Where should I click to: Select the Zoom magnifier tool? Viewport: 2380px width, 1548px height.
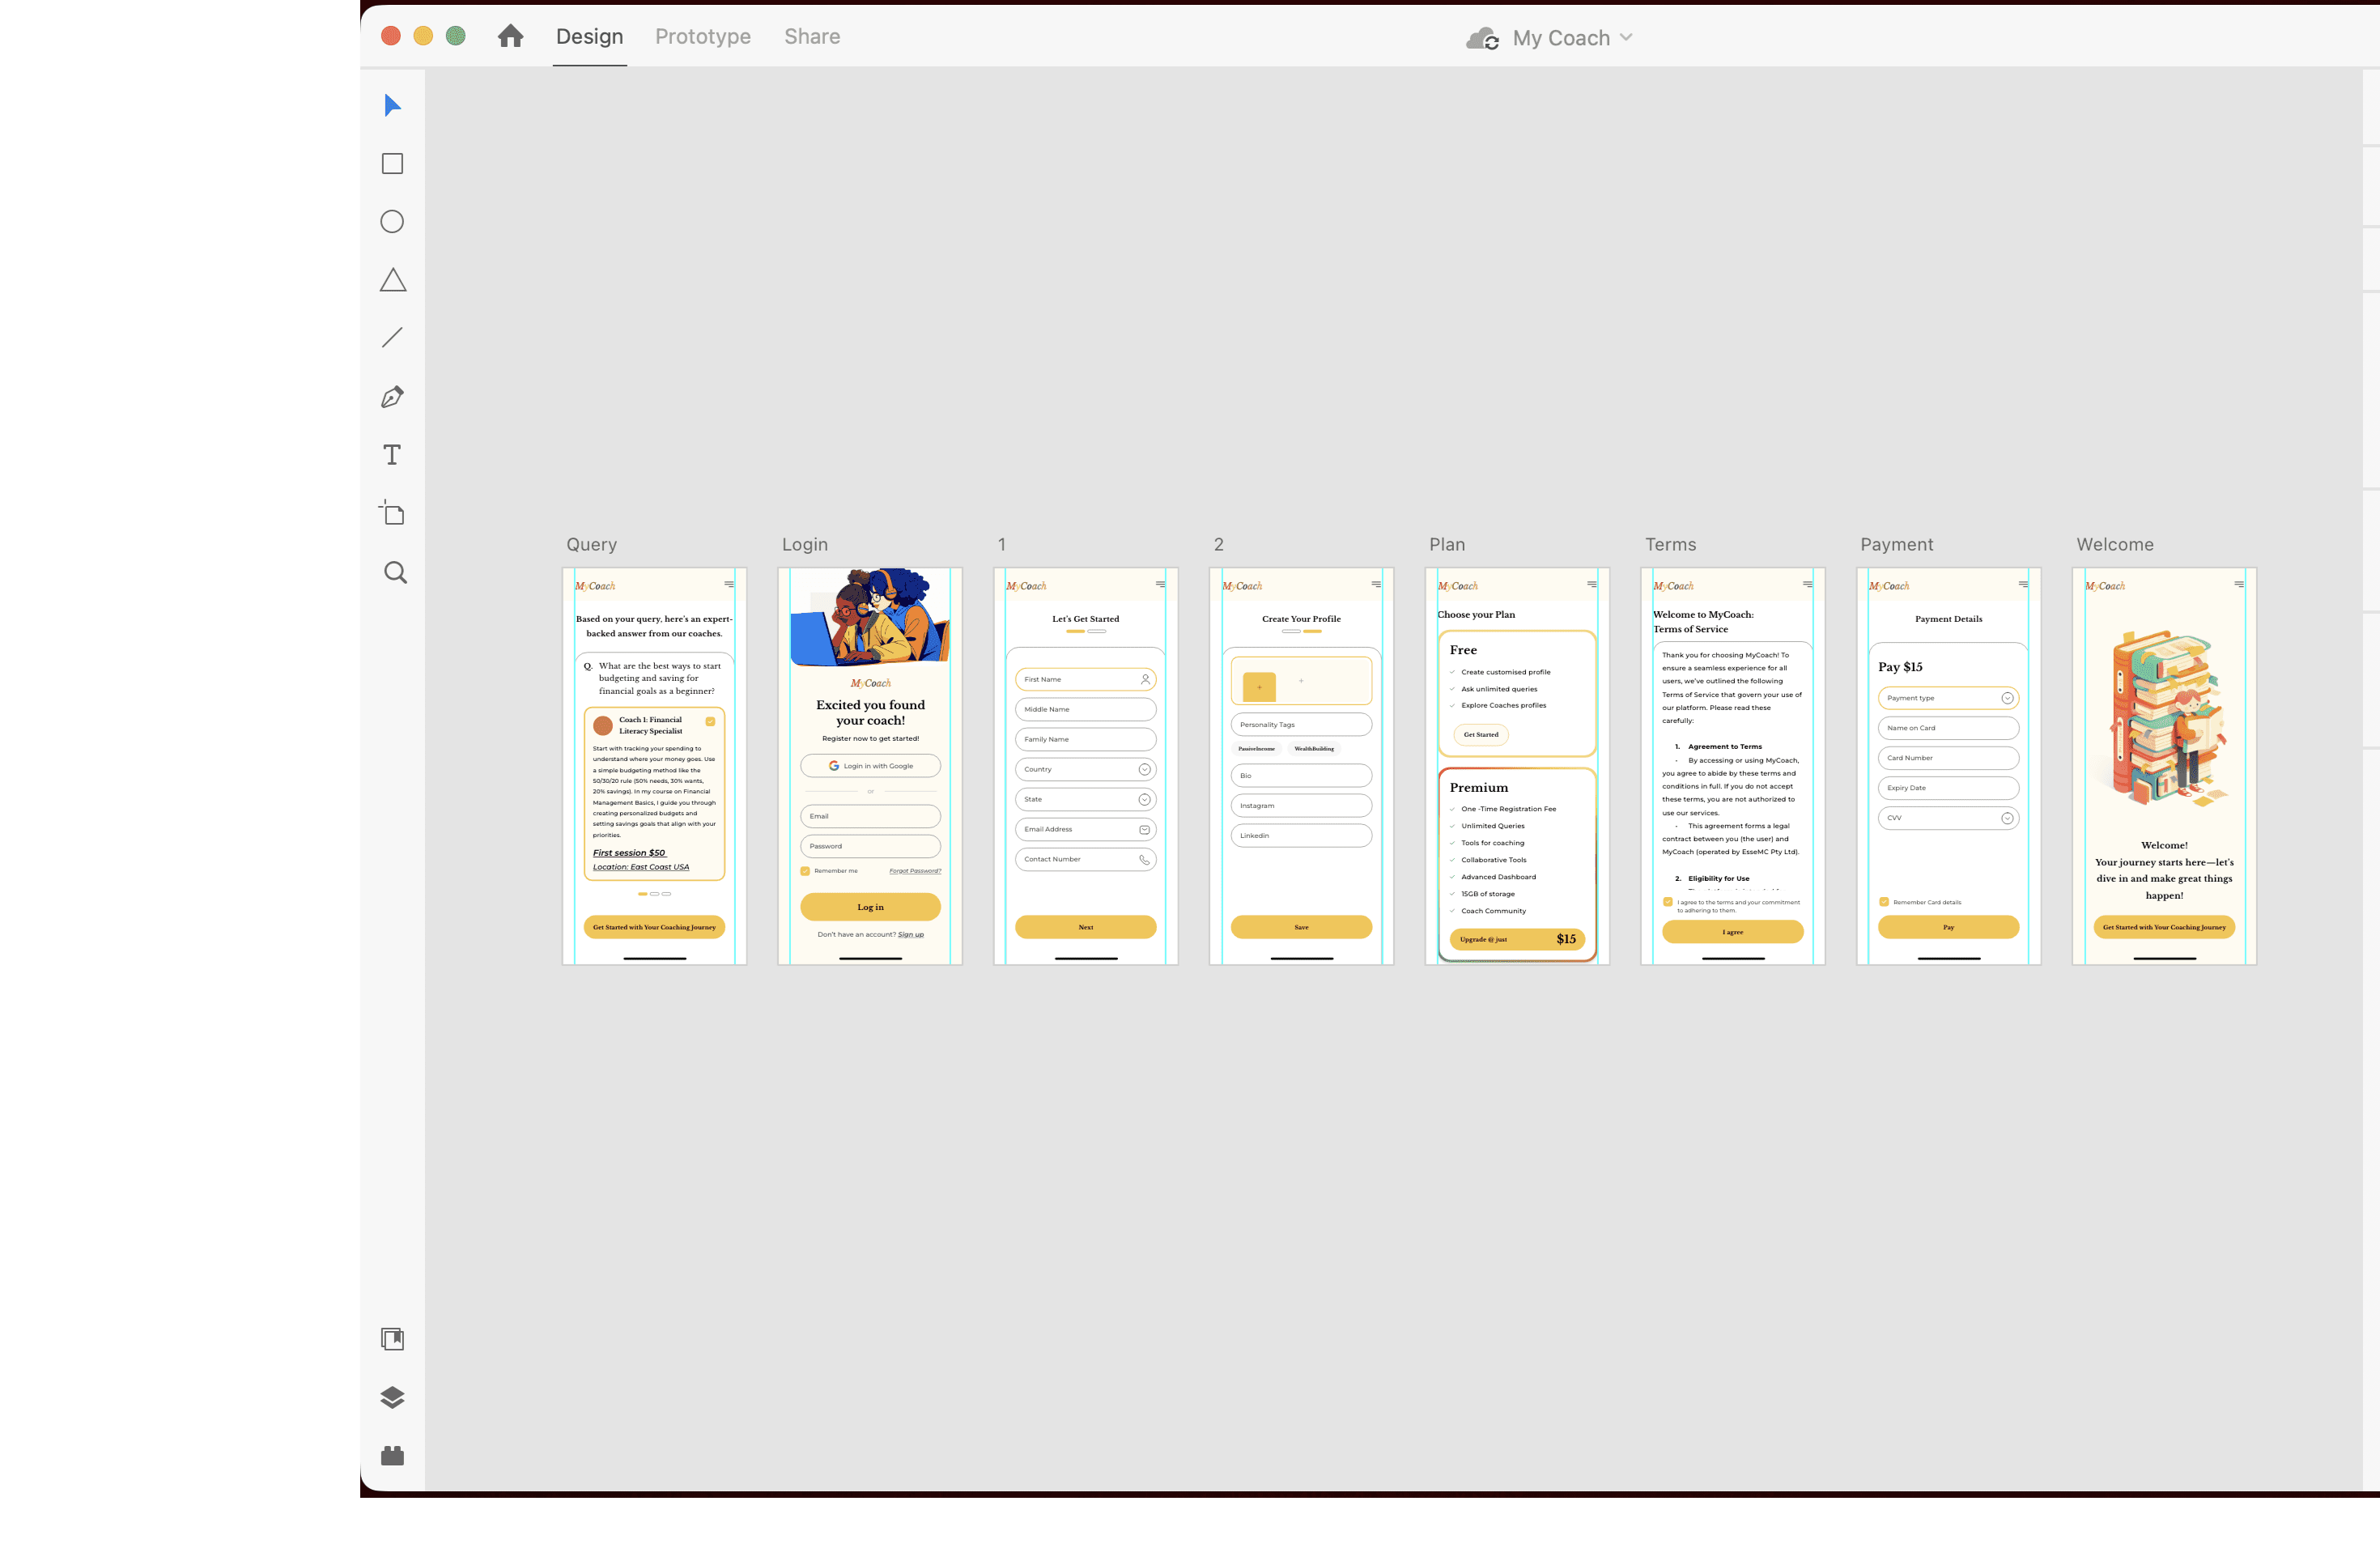[395, 572]
